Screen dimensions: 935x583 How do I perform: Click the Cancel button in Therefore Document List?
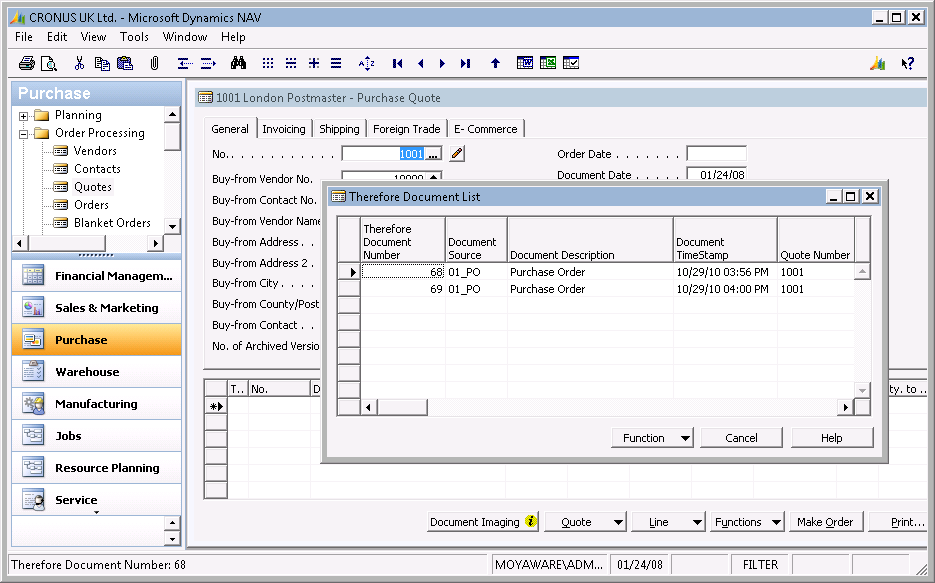(x=741, y=438)
